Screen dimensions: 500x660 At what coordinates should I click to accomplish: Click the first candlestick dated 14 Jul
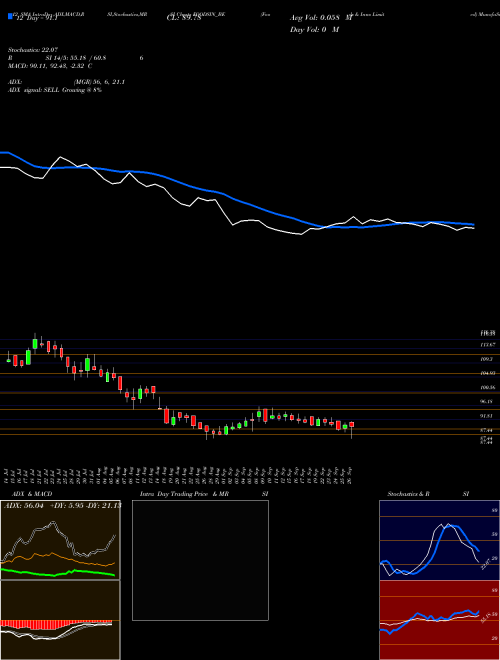click(8, 360)
